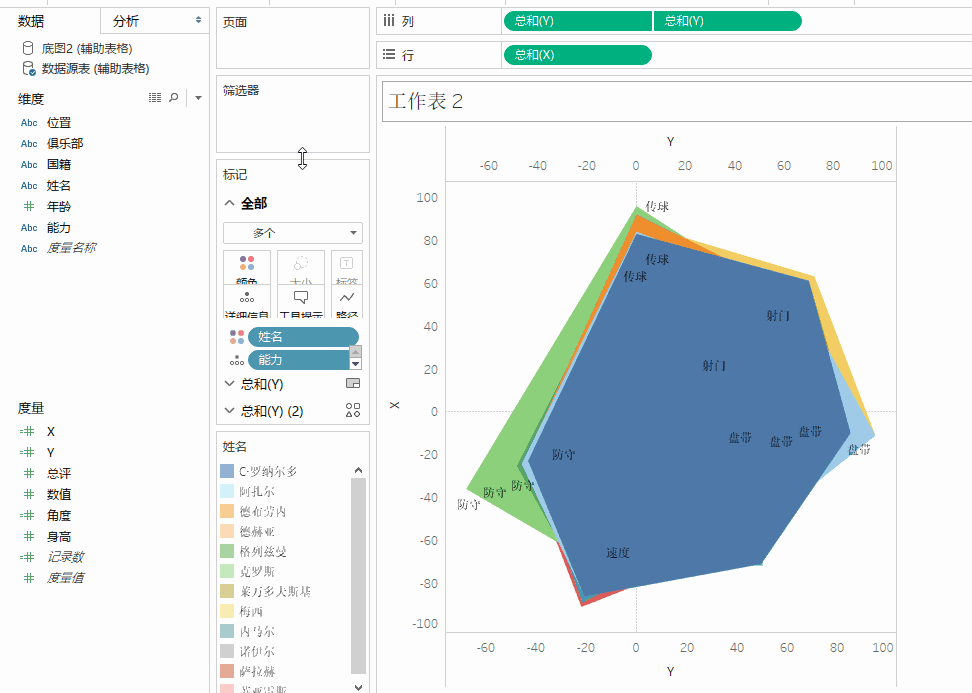Open the 多个 marks type dropdown
This screenshot has height=693, width=972.
click(x=292, y=232)
